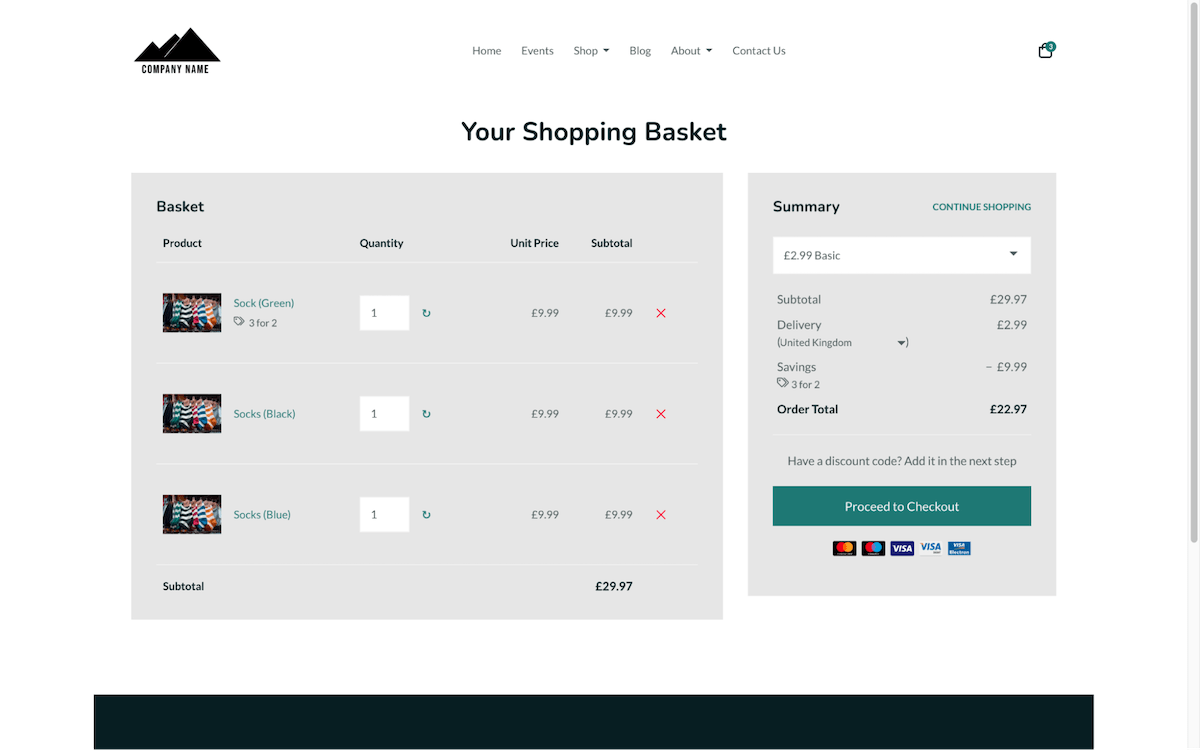1200x750 pixels.
Task: Expand the About dropdown menu
Action: [691, 50]
